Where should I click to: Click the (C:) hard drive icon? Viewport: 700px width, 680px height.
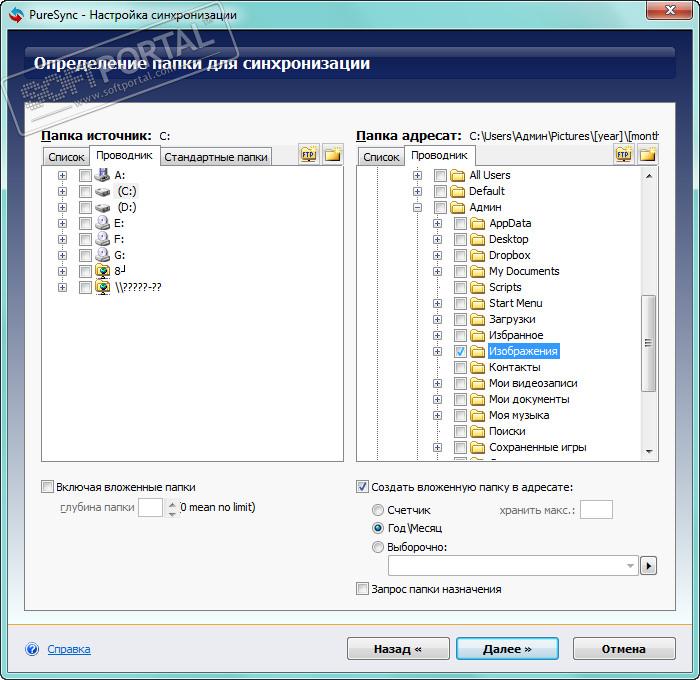(x=102, y=192)
